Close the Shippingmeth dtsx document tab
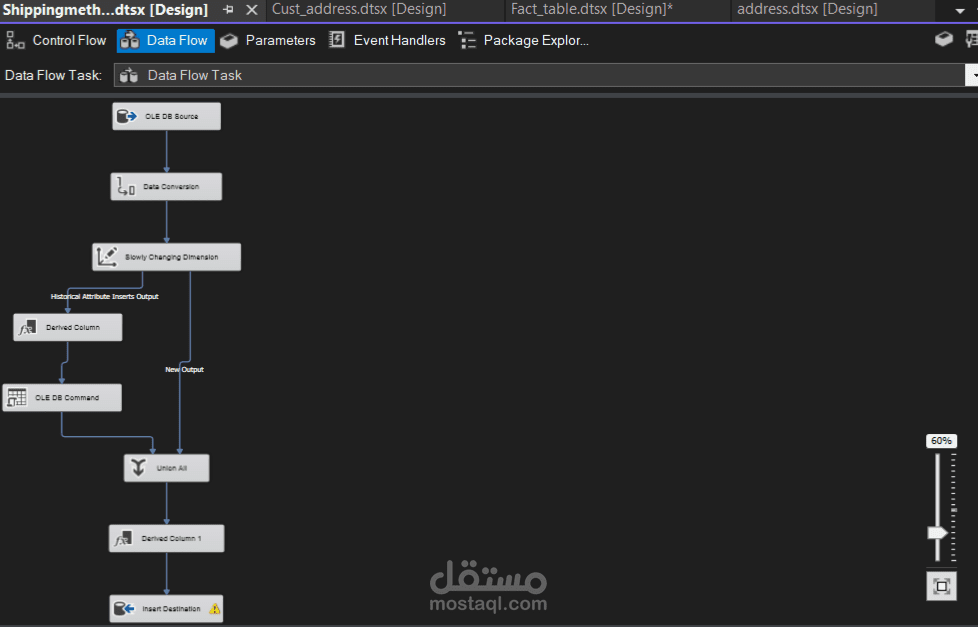The height and width of the screenshot is (627, 978). pyautogui.click(x=251, y=10)
